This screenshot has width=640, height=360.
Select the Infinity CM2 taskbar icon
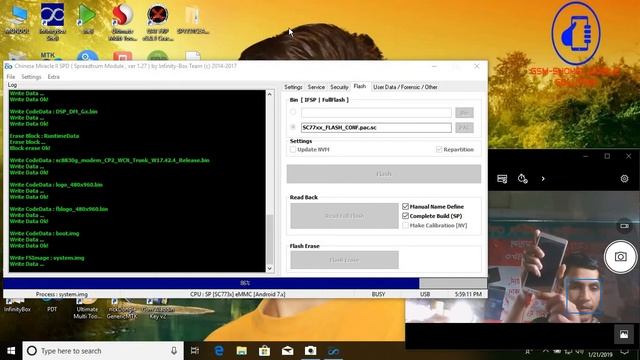pyautogui.click(x=333, y=351)
